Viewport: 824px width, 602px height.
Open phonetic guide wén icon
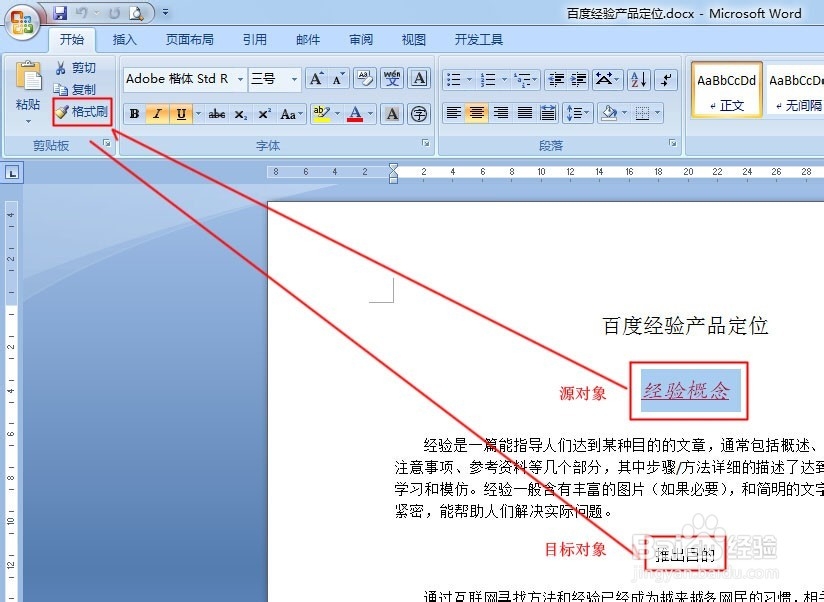pos(392,79)
